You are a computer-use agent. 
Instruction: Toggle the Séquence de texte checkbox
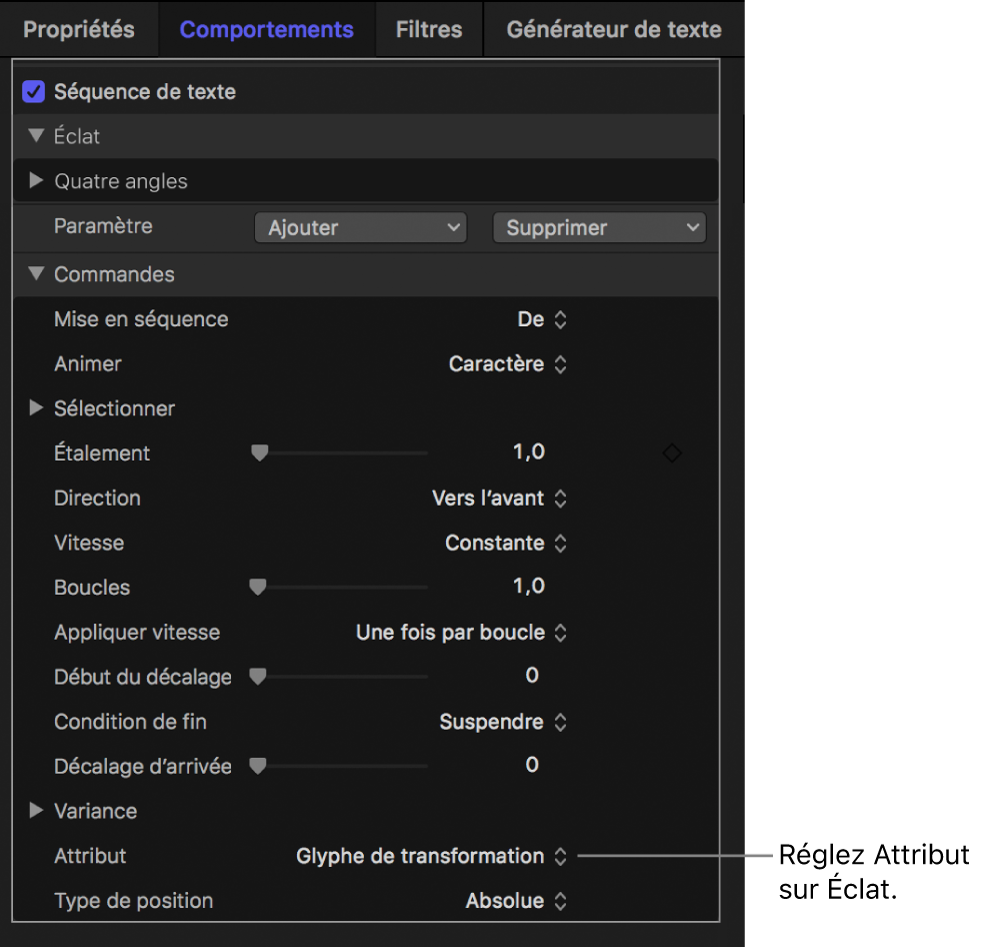(34, 93)
